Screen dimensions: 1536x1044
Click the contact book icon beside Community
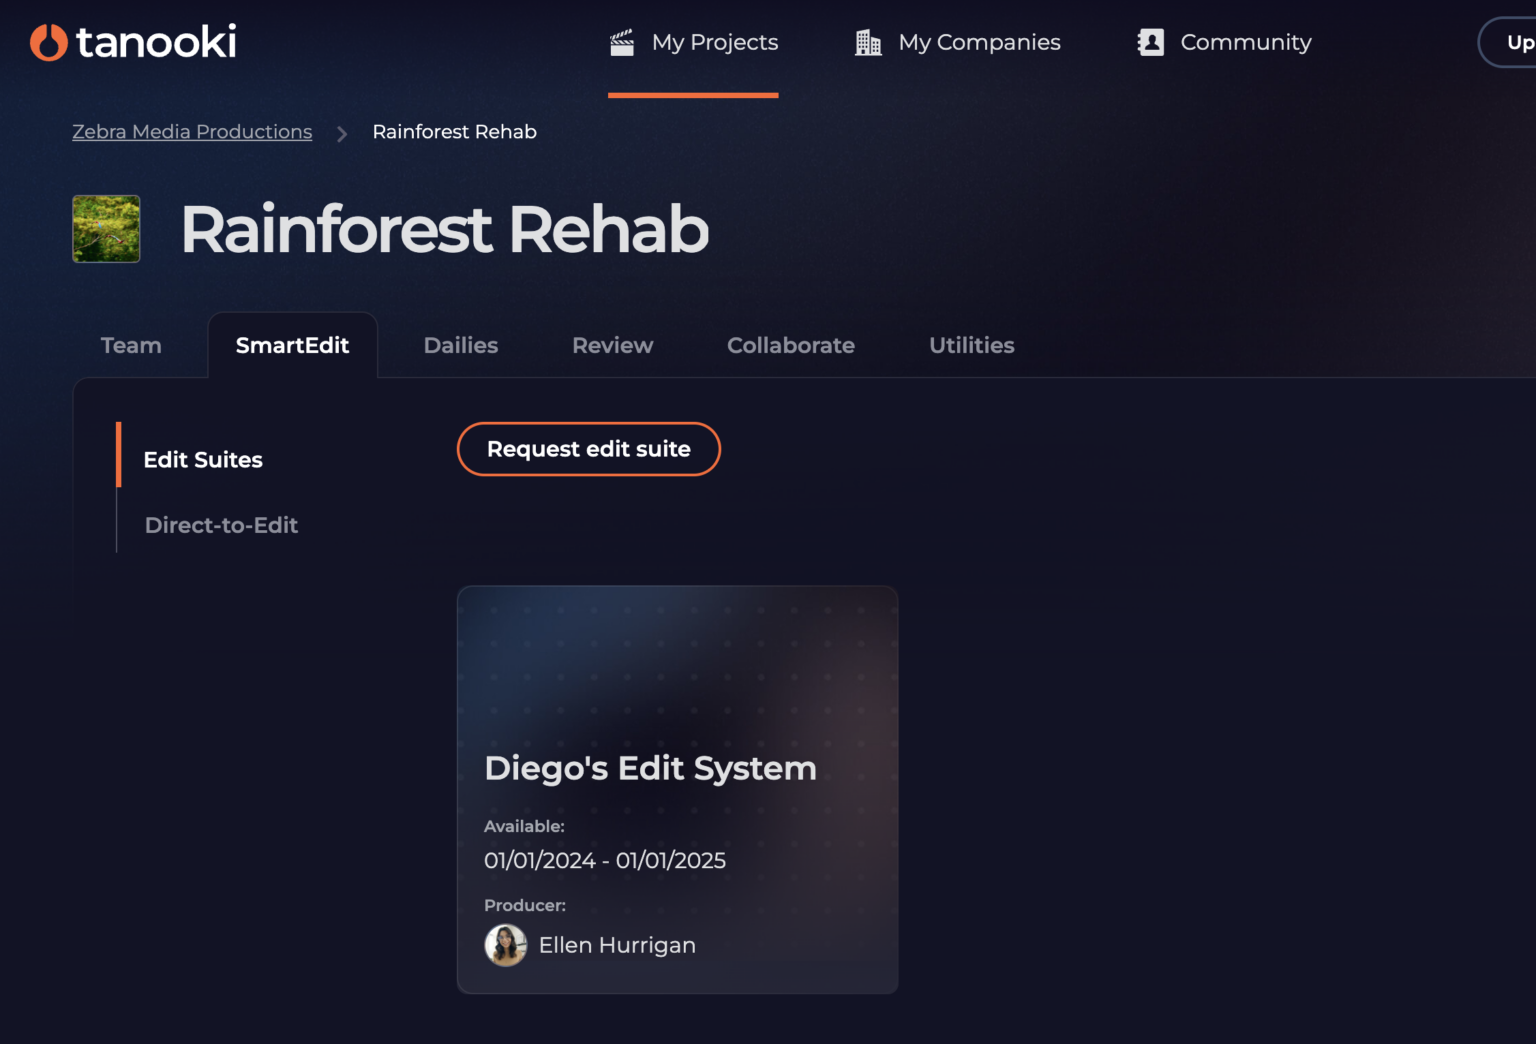1151,42
